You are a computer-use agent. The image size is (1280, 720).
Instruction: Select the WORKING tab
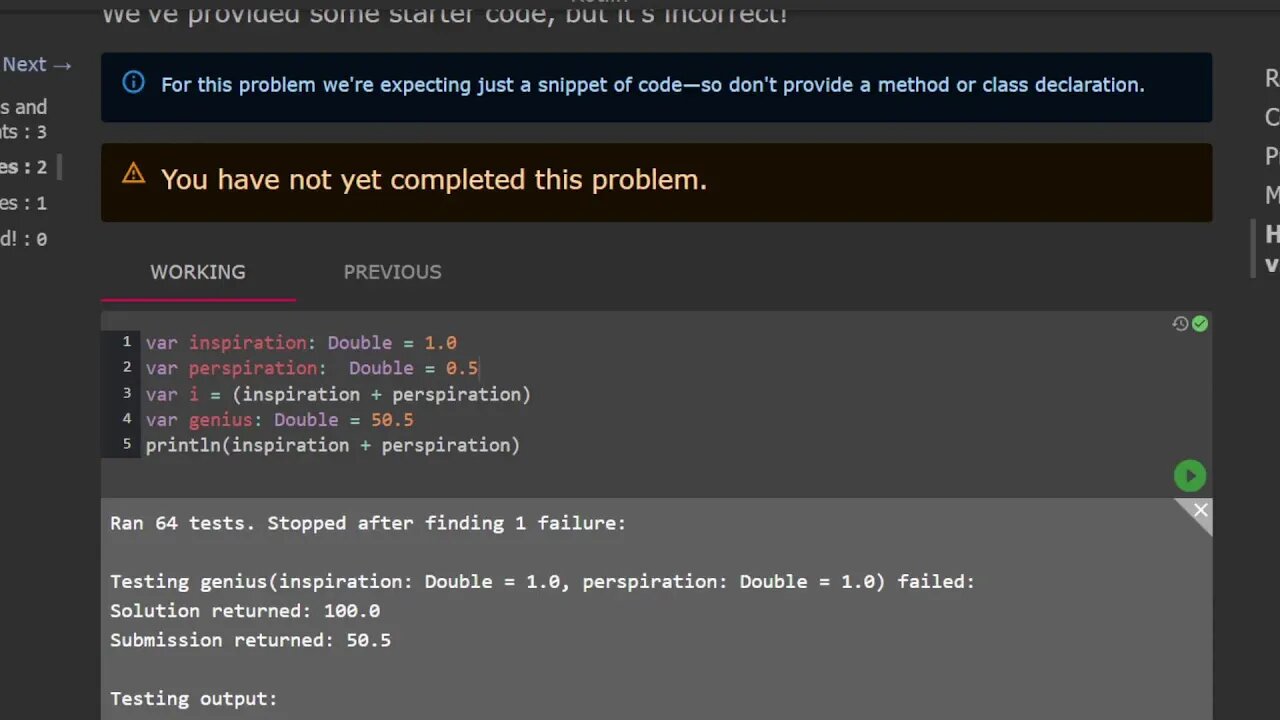[x=198, y=272]
